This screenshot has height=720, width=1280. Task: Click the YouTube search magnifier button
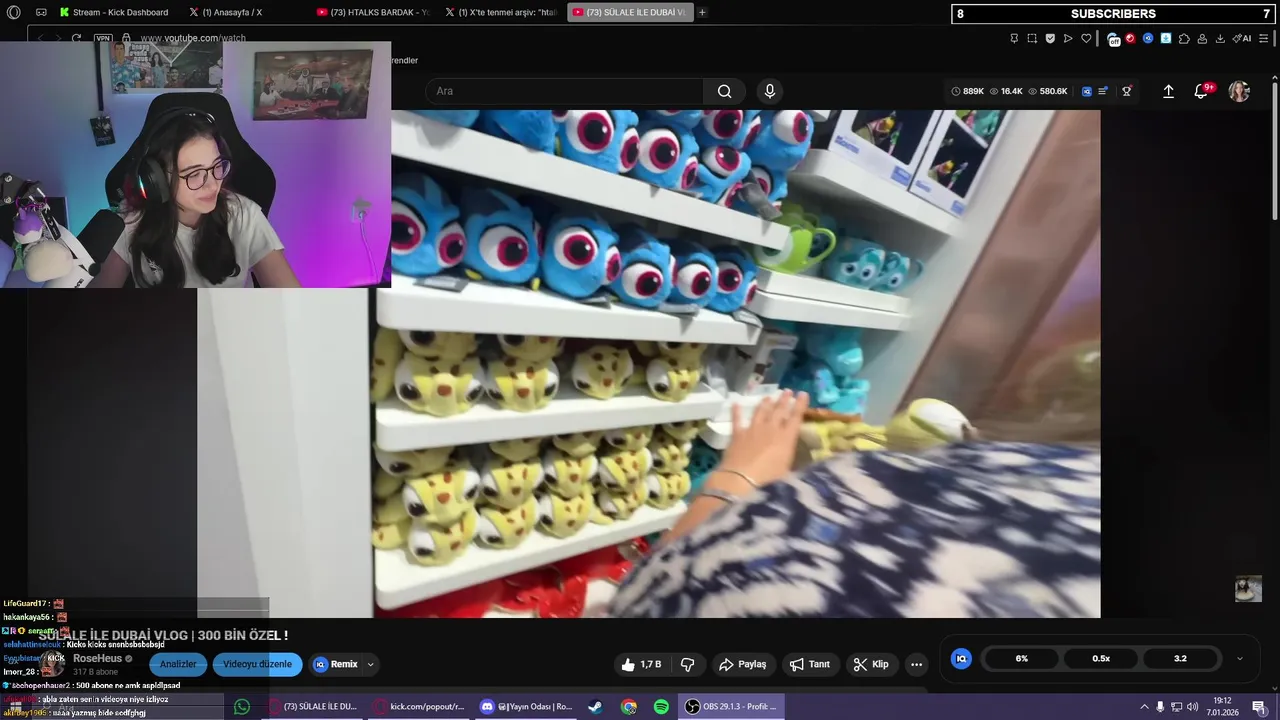tap(724, 91)
